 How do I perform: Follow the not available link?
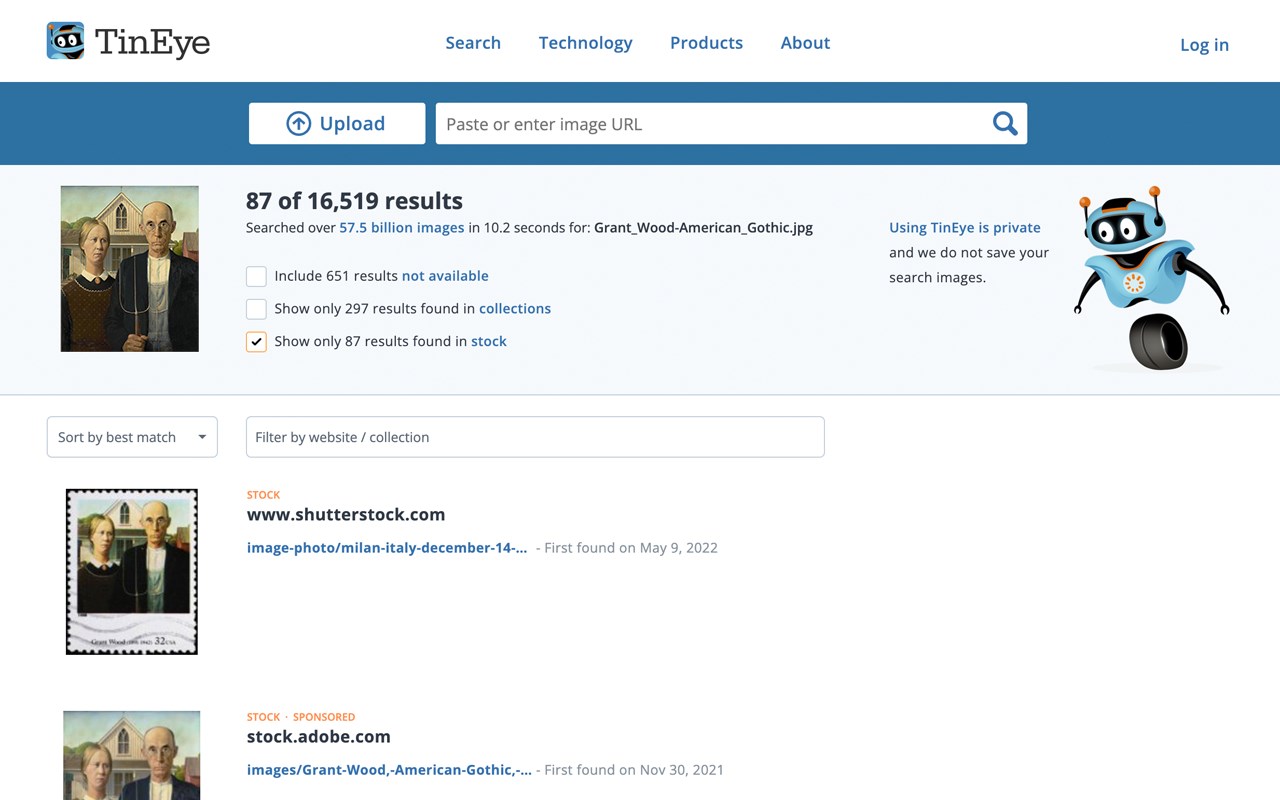(445, 276)
